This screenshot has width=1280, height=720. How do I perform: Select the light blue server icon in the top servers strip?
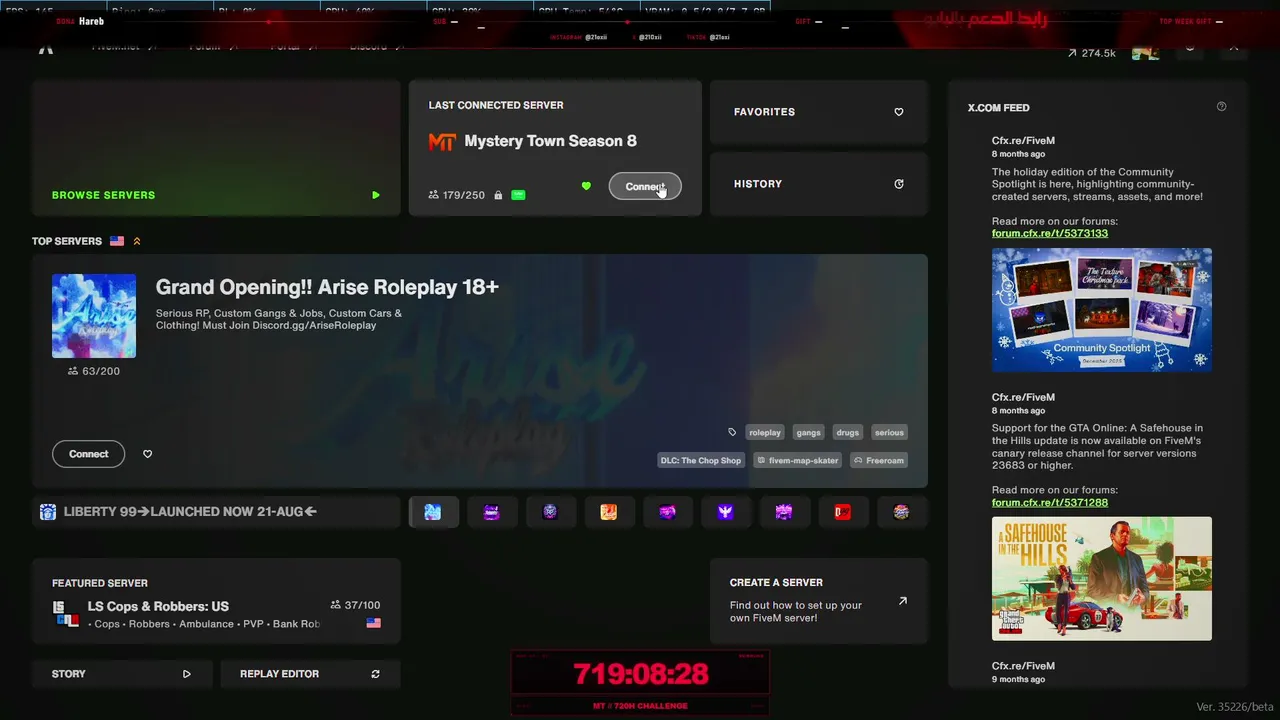433,512
